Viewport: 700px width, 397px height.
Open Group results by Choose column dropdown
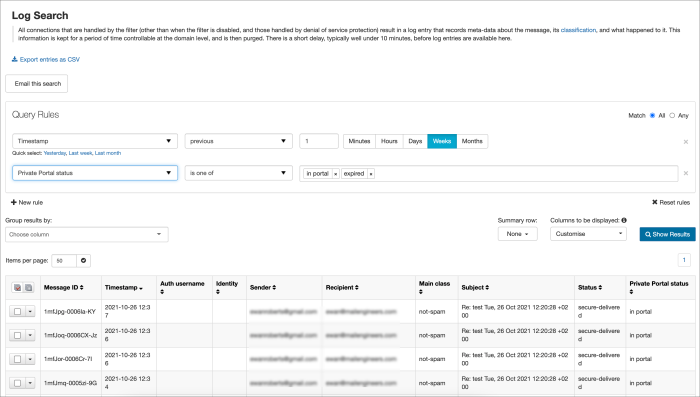[x=87, y=234]
